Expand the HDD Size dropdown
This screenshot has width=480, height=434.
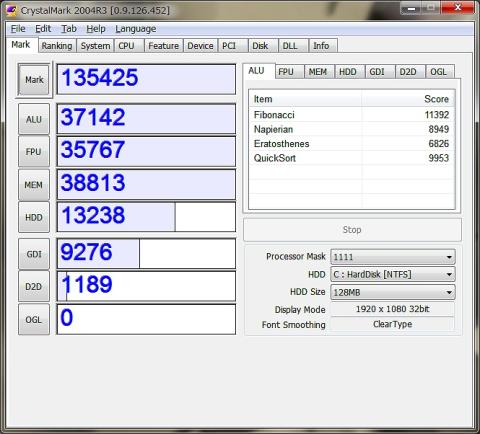(393, 292)
